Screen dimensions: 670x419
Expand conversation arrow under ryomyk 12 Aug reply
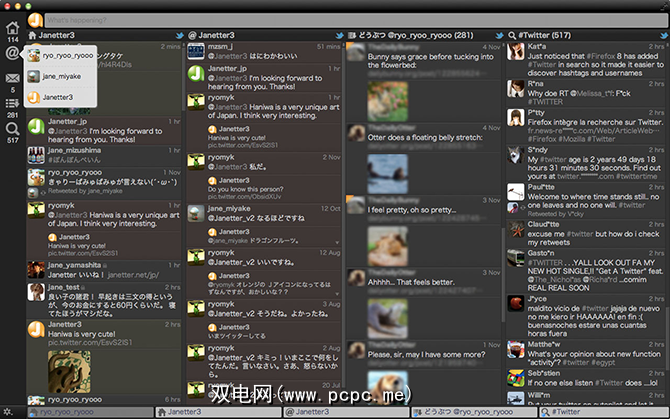tap(338, 294)
